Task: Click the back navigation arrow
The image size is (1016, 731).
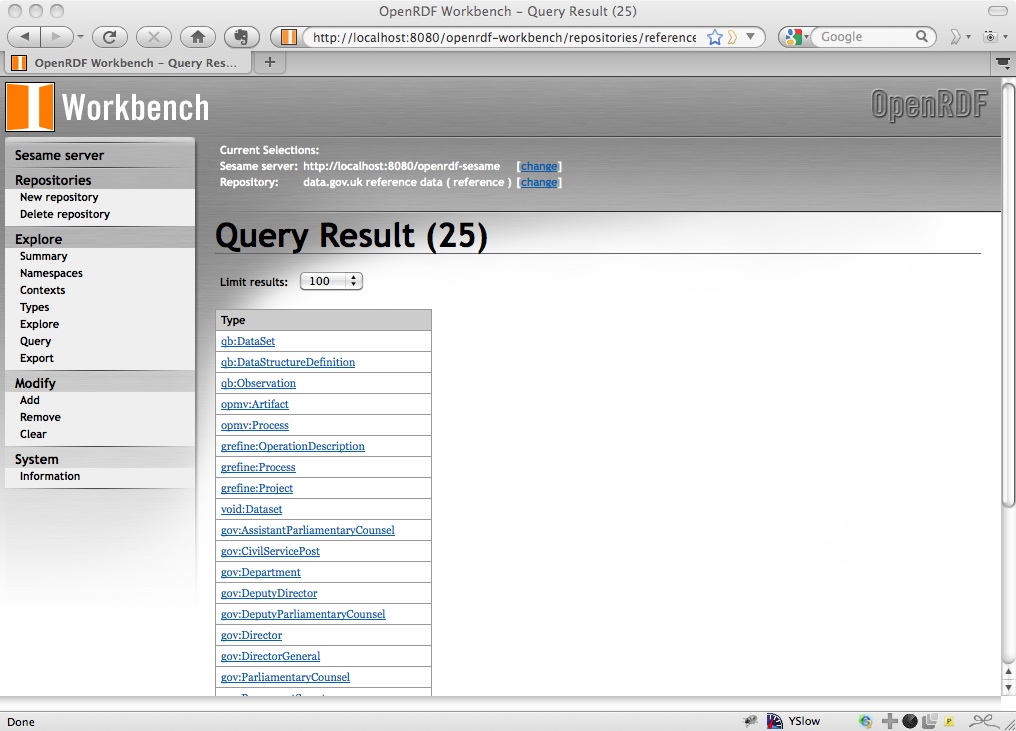Action: [x=24, y=37]
